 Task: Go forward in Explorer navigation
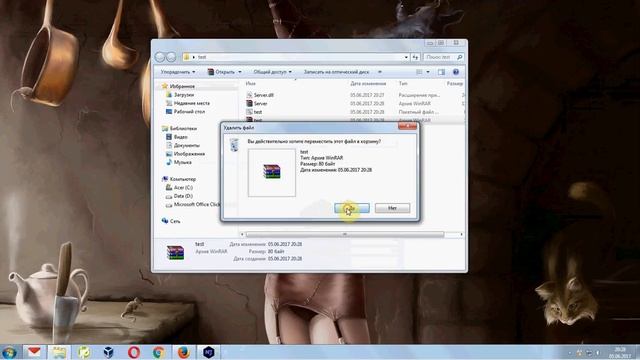coord(171,57)
